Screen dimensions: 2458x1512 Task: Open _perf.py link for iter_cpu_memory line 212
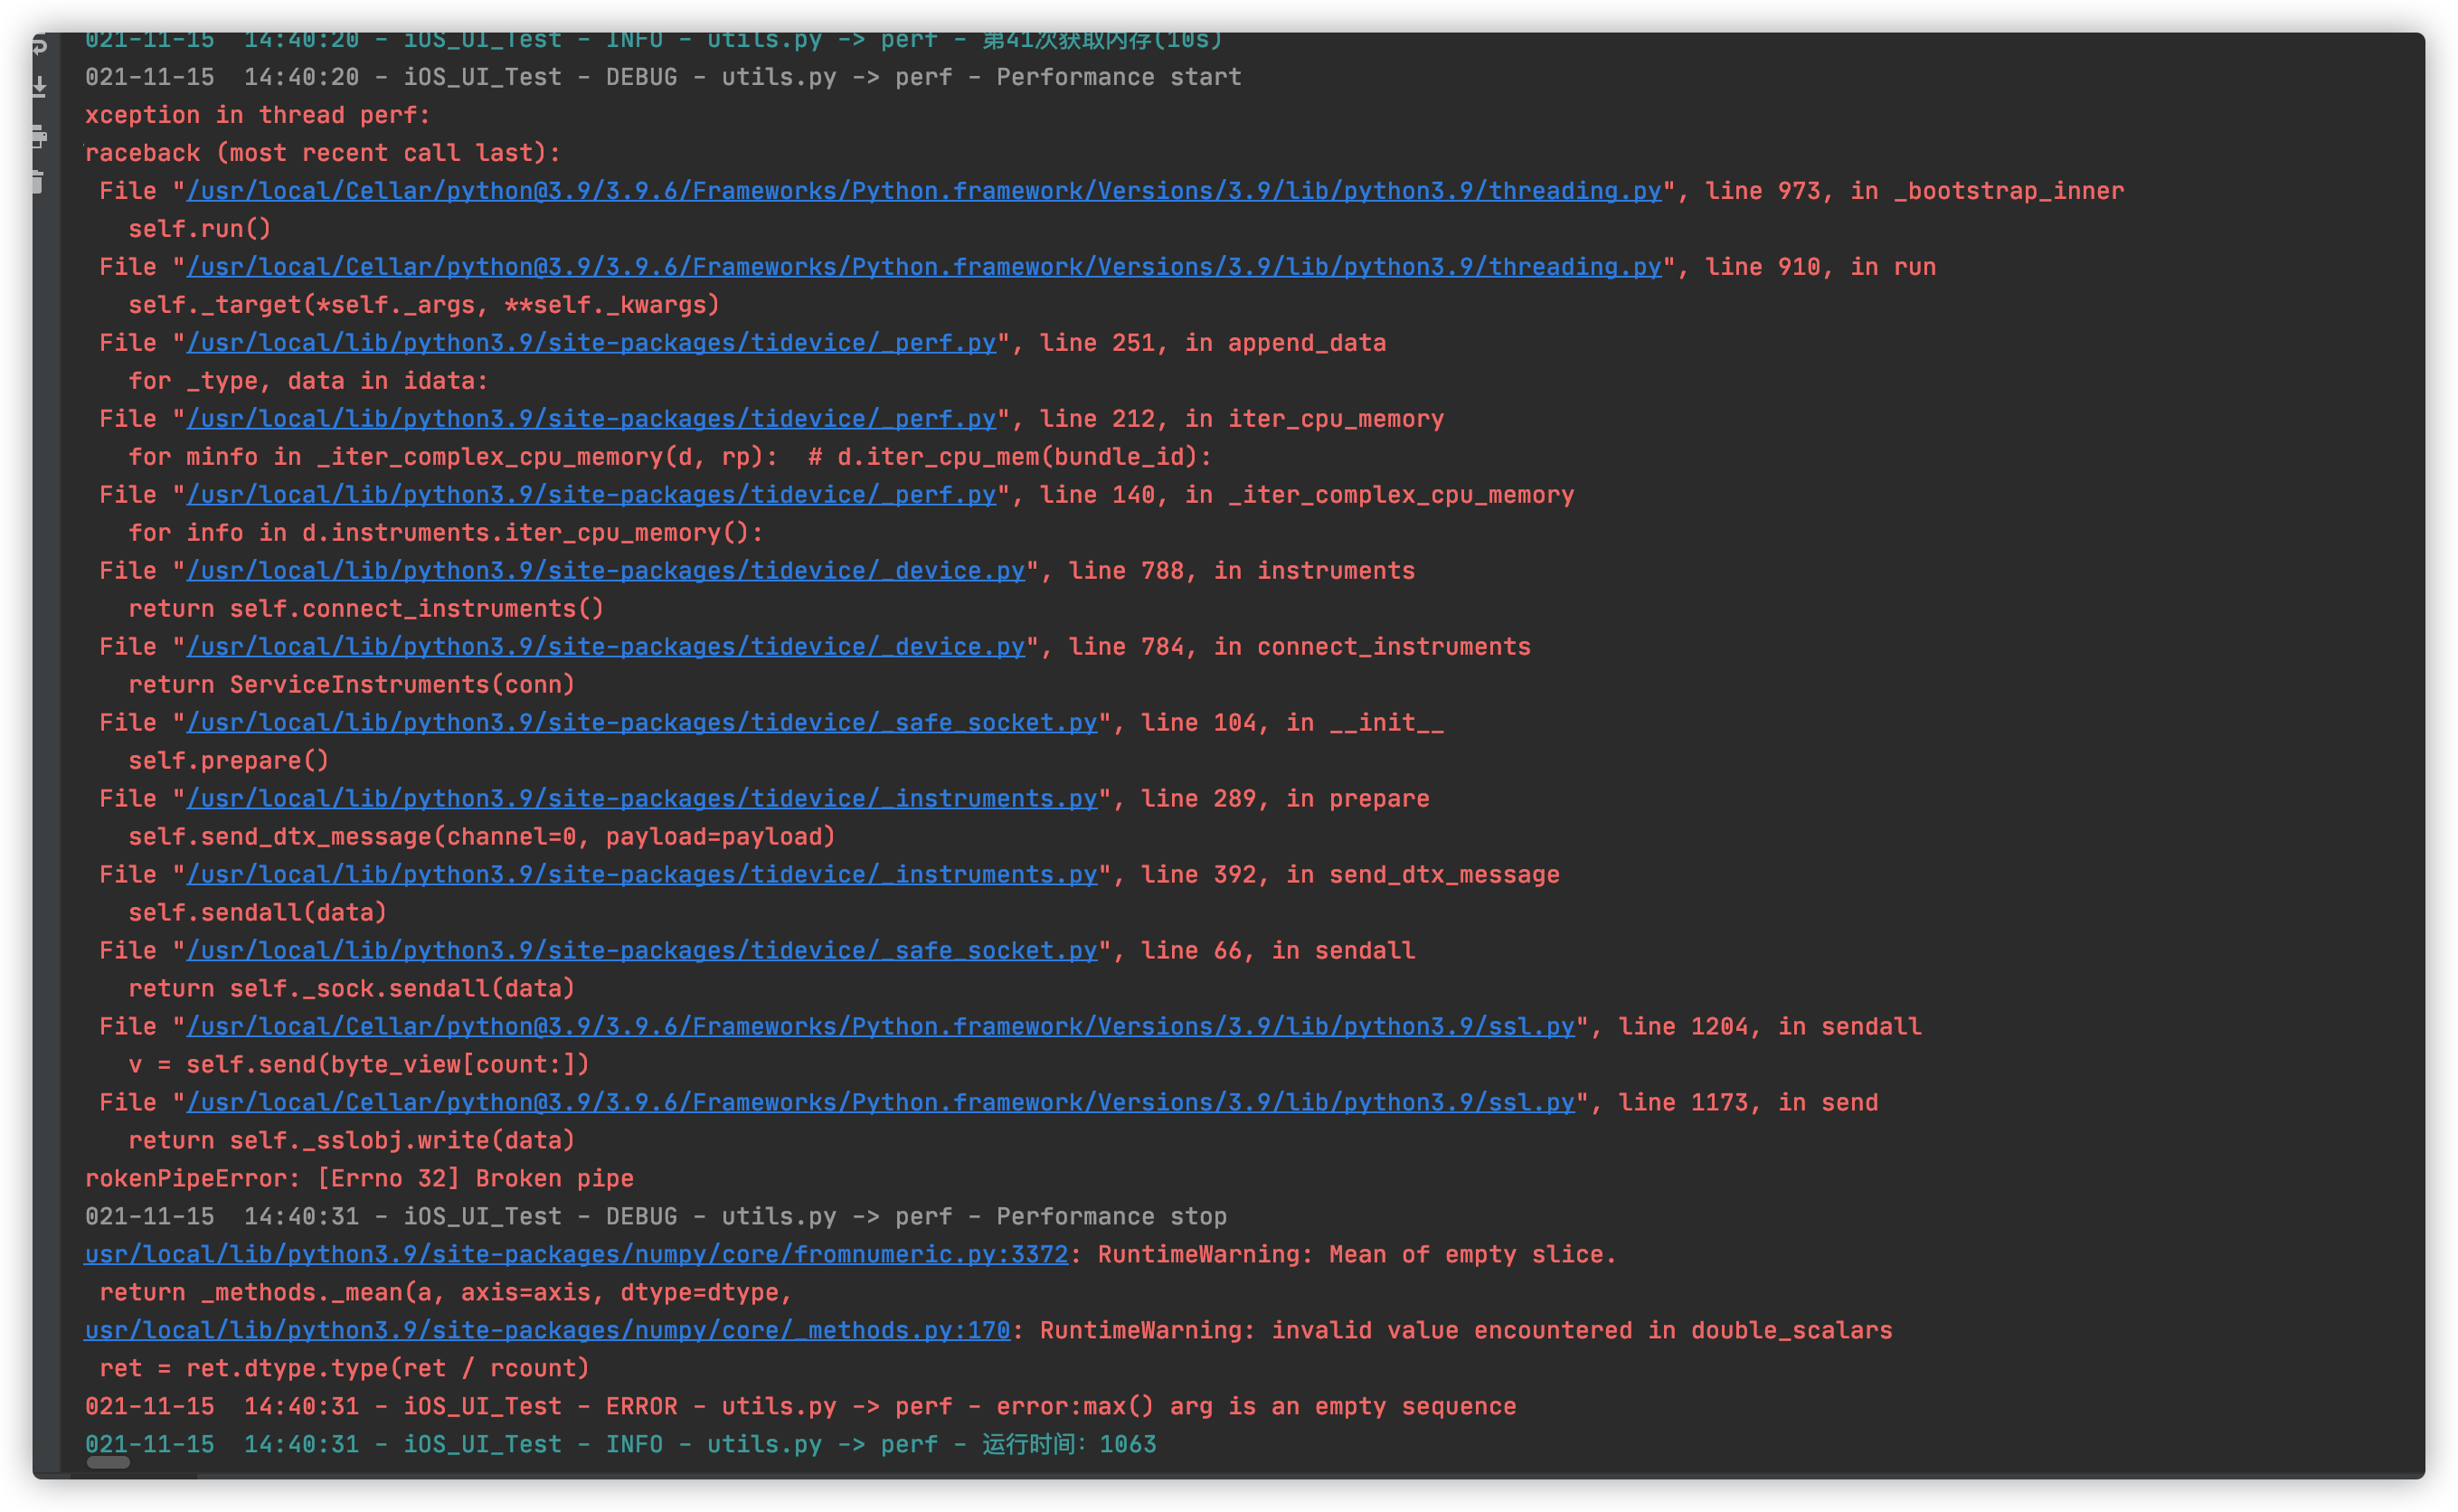point(591,419)
